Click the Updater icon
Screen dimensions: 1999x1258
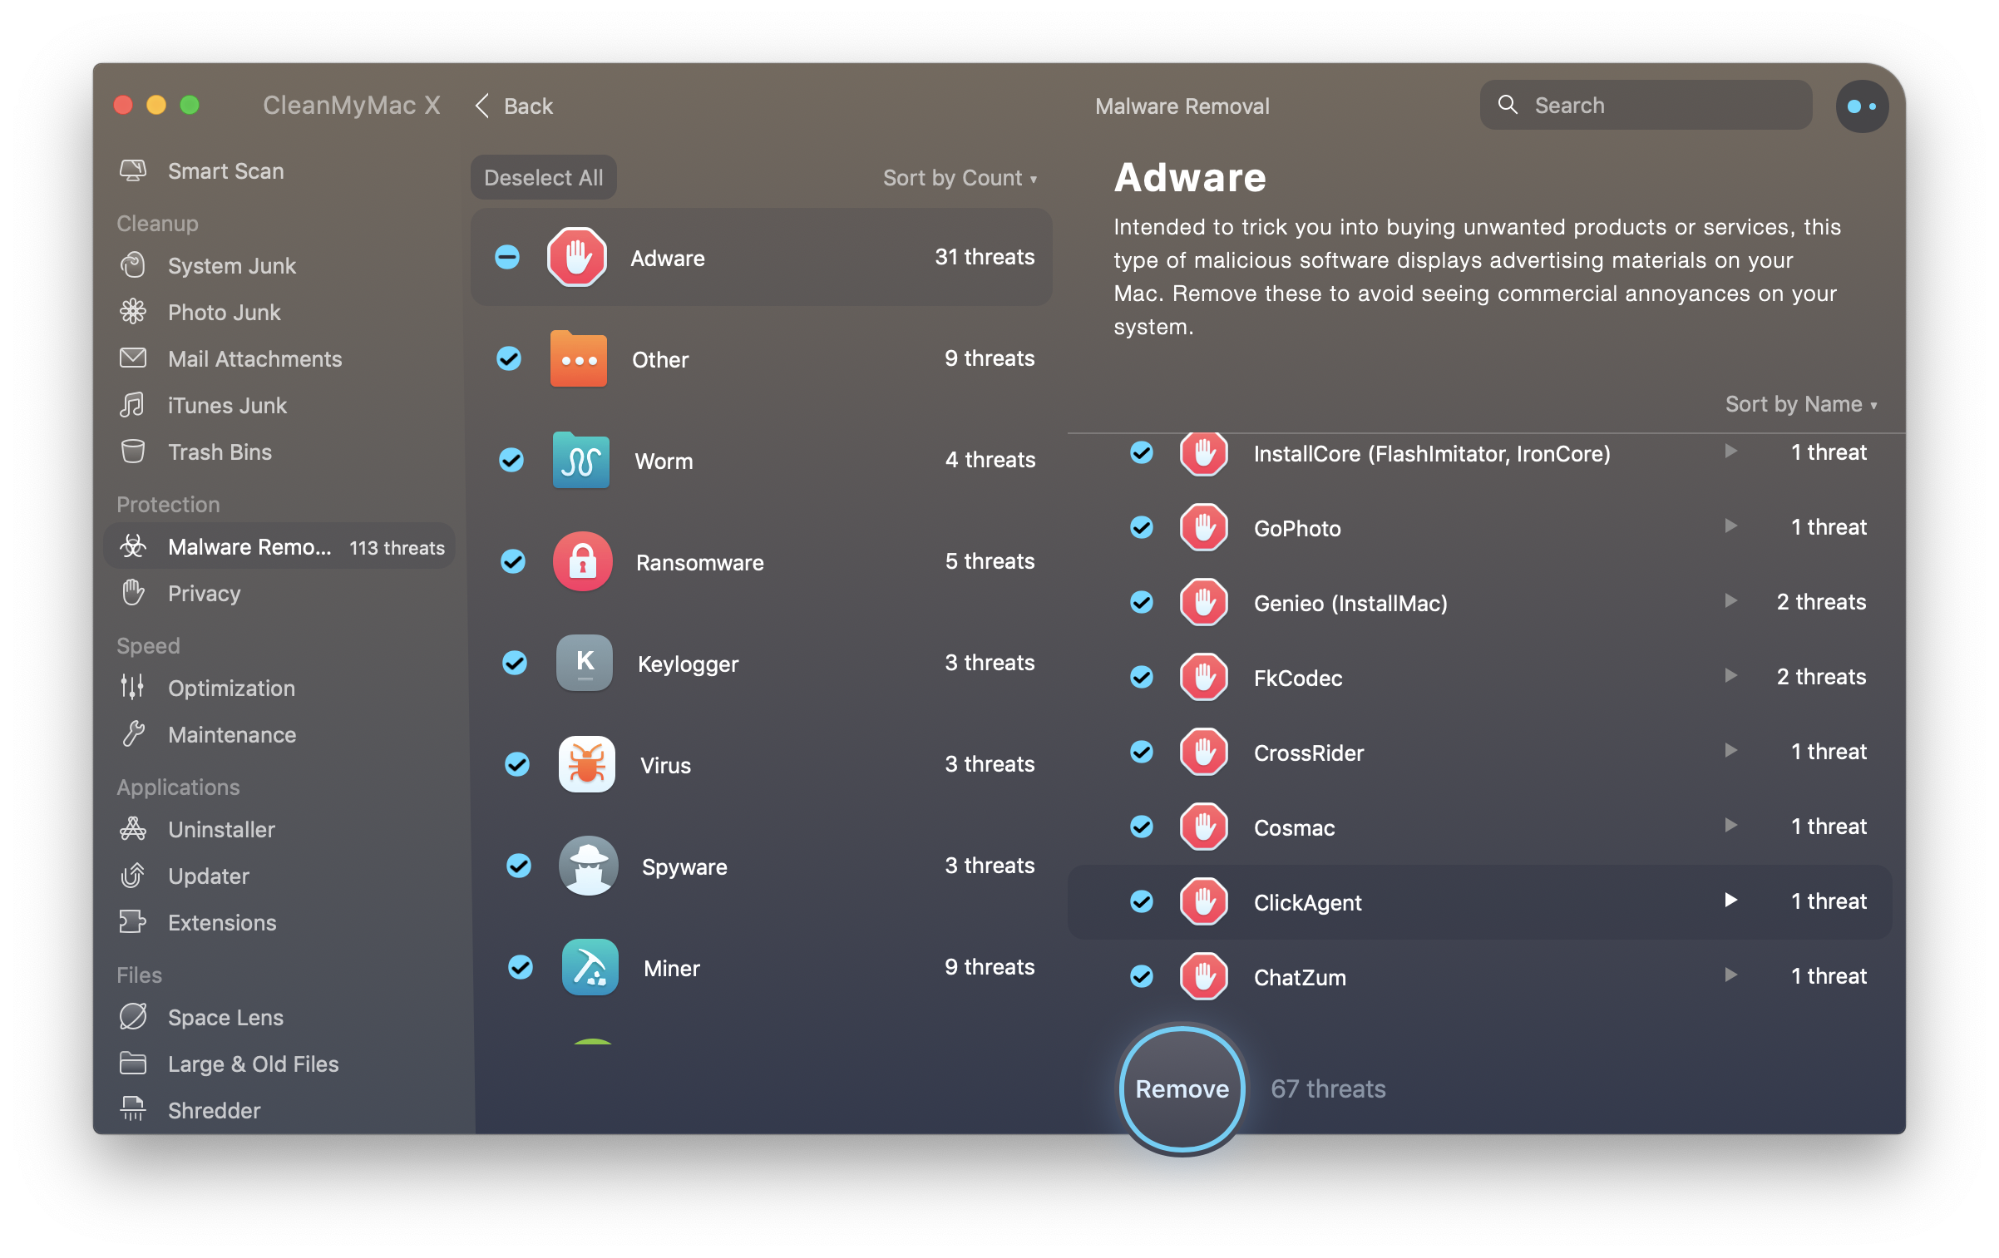[x=133, y=875]
